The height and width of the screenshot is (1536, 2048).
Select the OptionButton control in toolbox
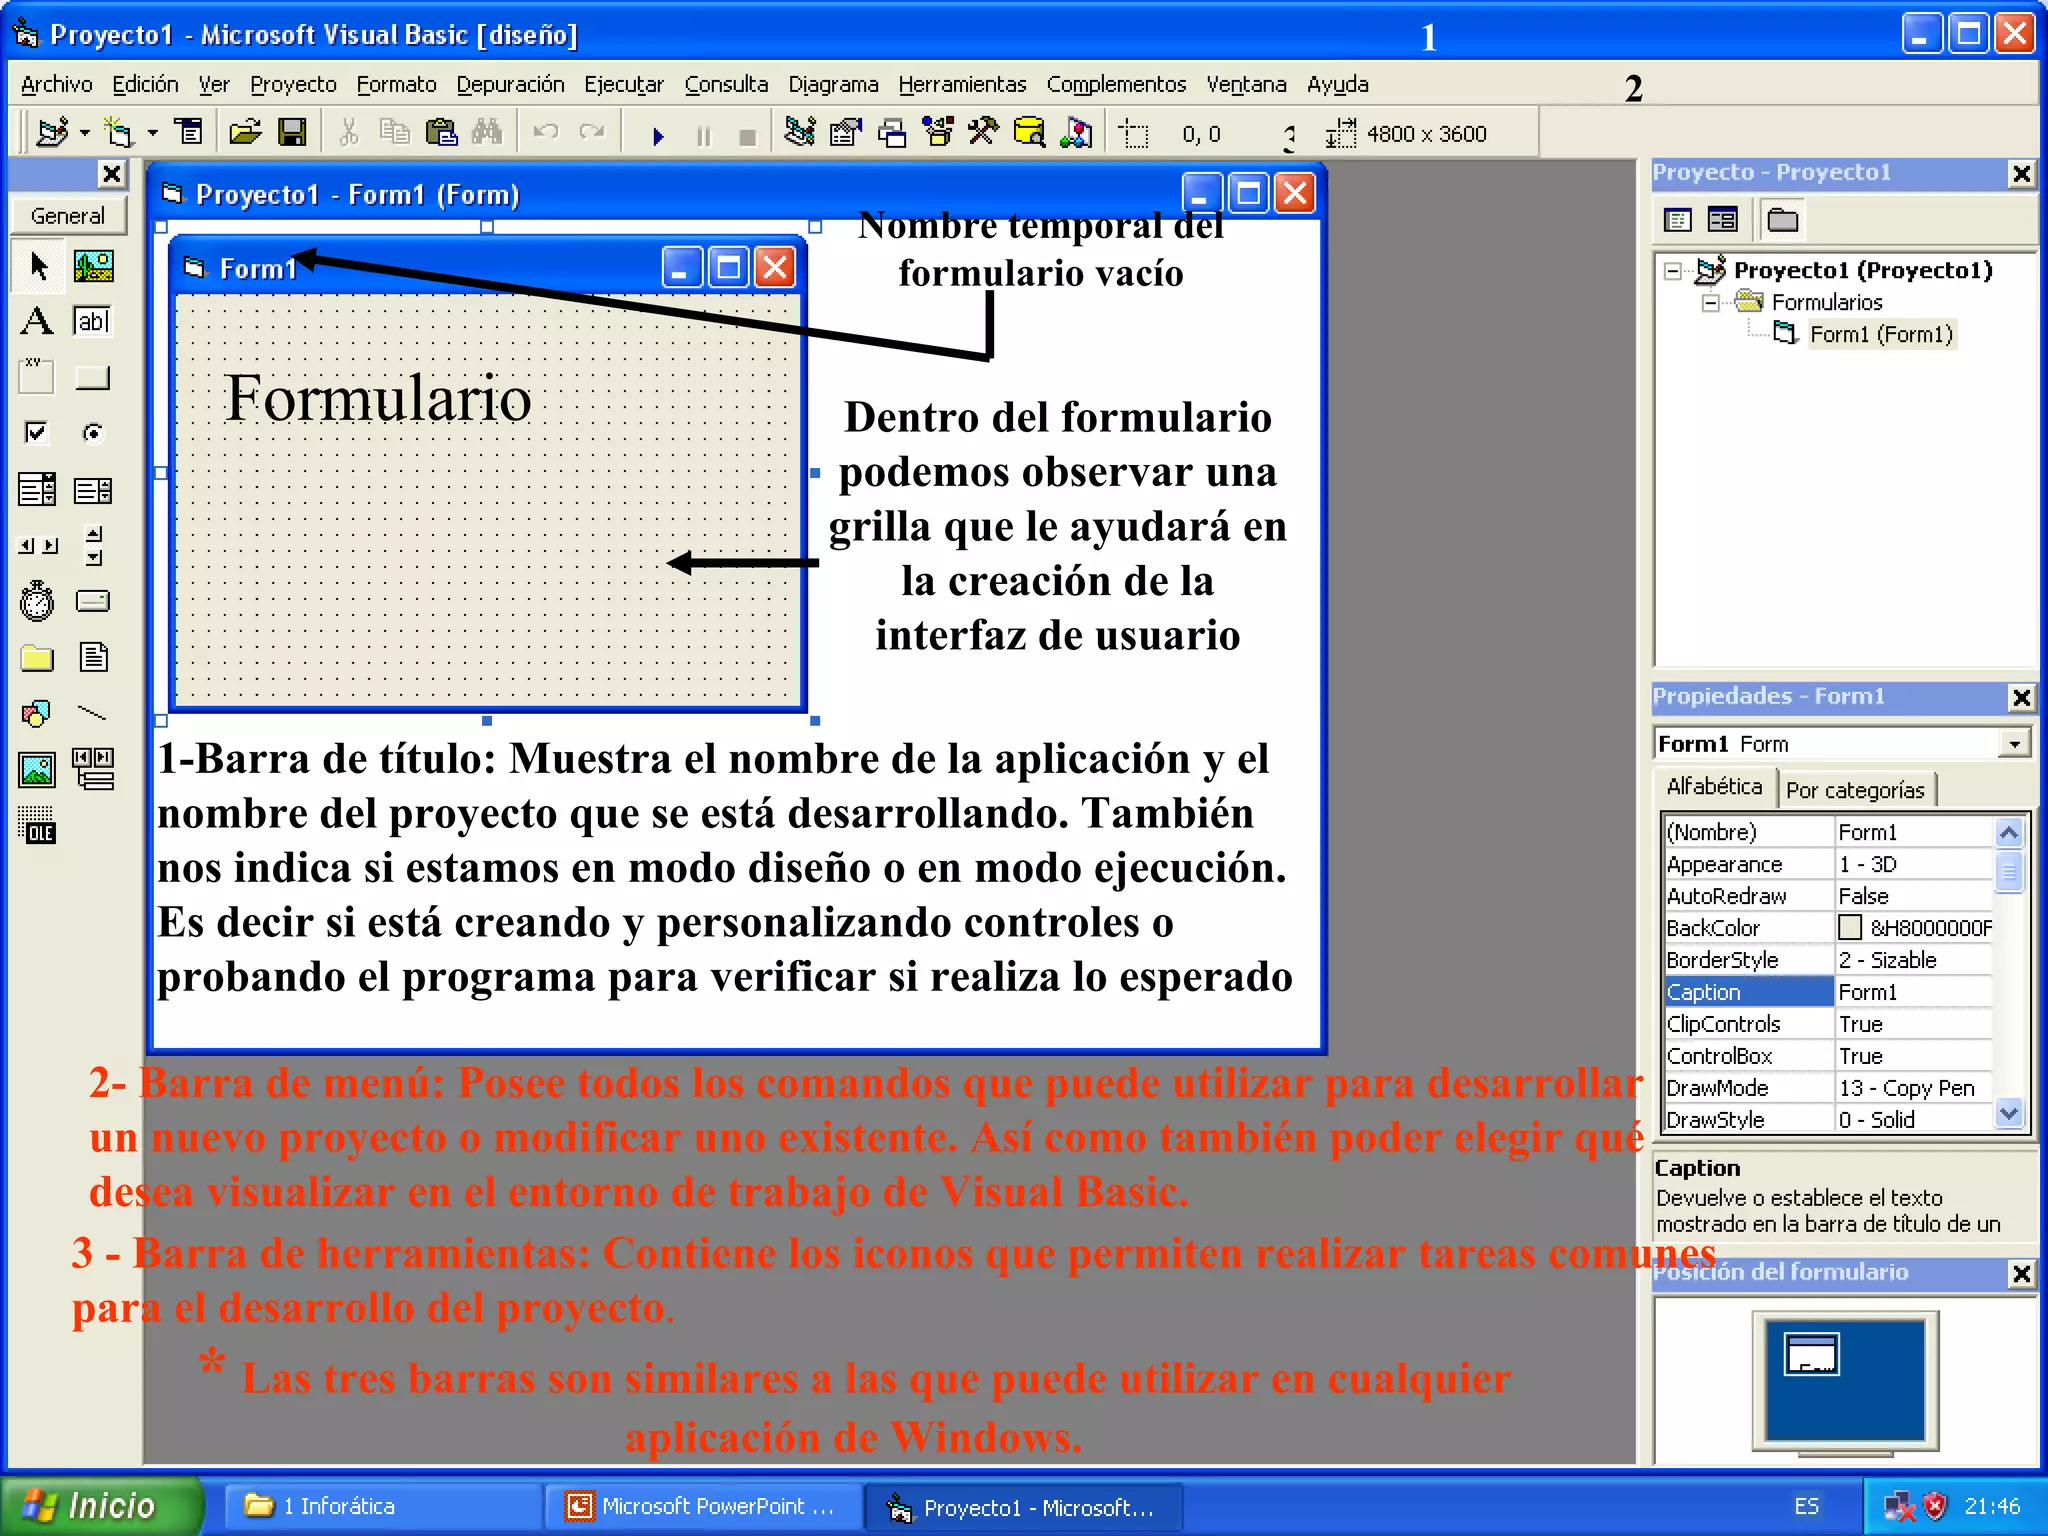[x=92, y=432]
